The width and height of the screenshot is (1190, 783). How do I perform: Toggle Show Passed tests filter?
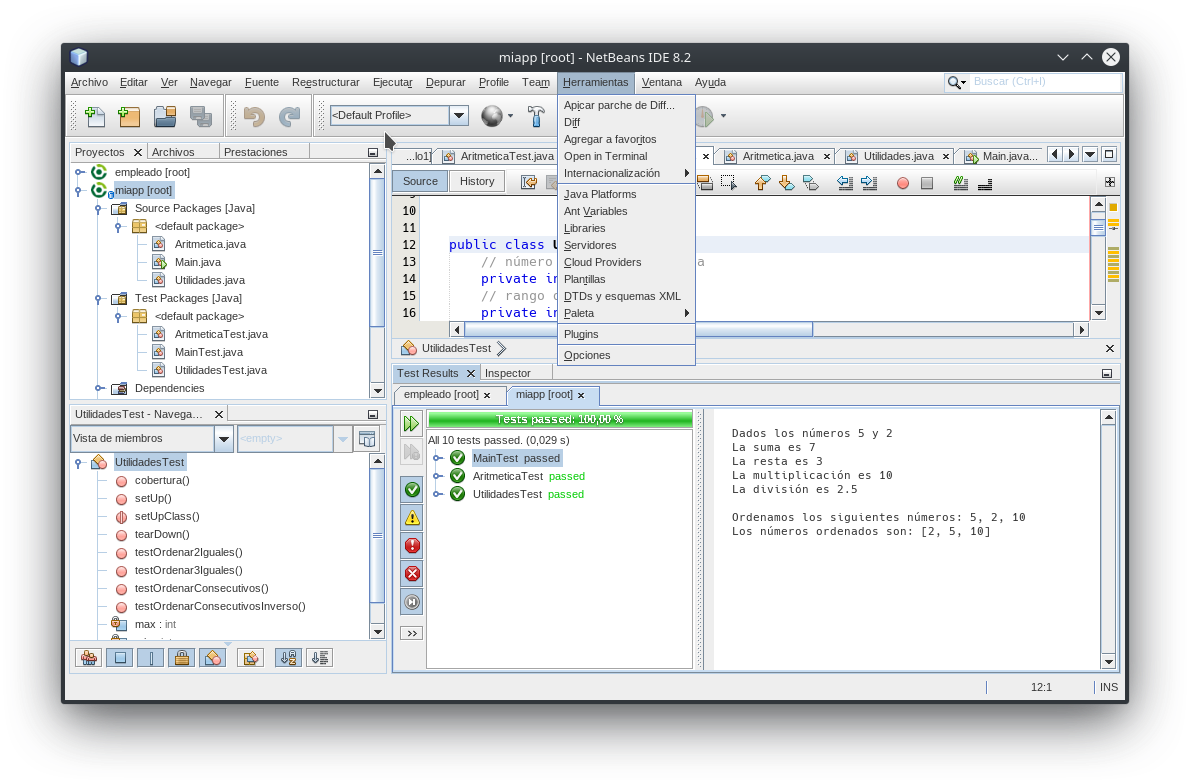(x=412, y=489)
